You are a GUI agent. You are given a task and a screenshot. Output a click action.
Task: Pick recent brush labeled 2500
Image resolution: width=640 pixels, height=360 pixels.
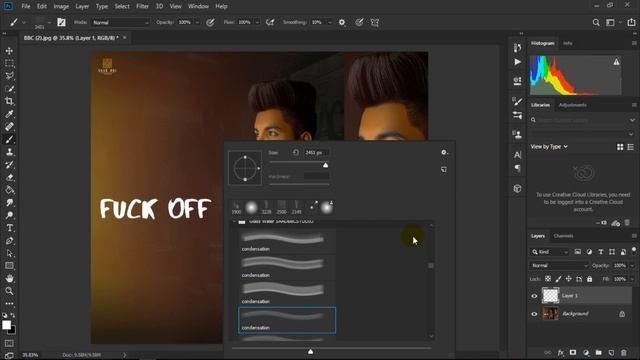[x=281, y=207]
